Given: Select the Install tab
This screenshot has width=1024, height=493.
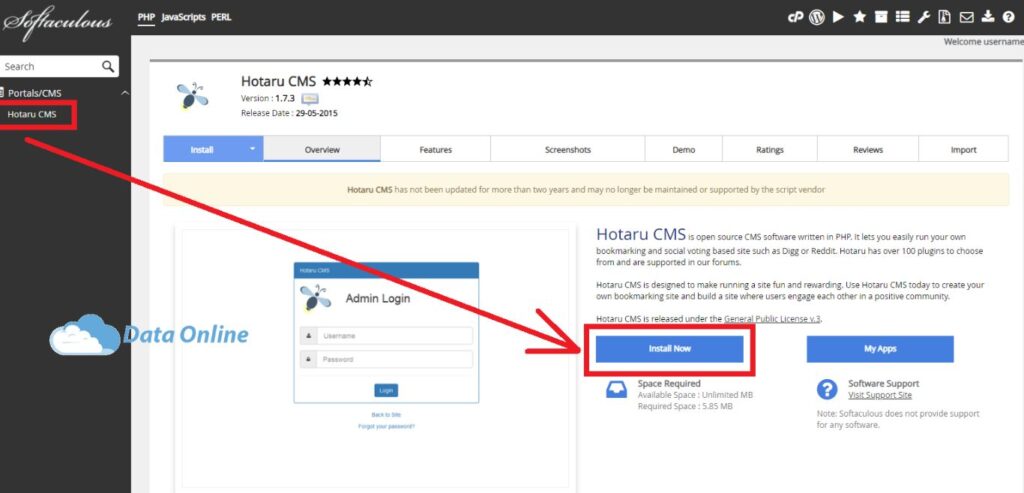Looking at the screenshot, I should click(x=202, y=150).
